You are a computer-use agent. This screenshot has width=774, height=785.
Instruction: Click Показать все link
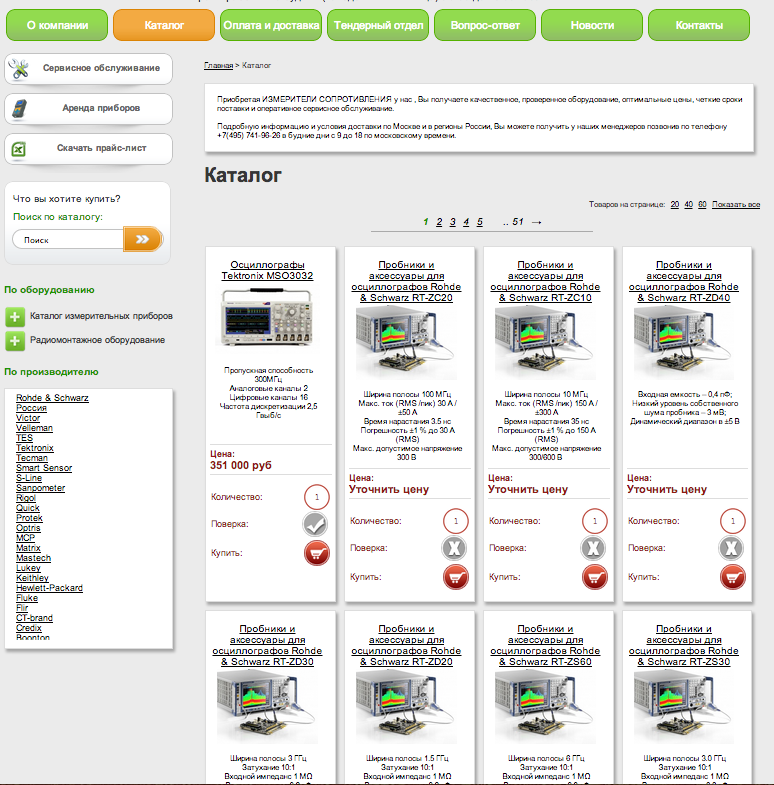[736, 204]
